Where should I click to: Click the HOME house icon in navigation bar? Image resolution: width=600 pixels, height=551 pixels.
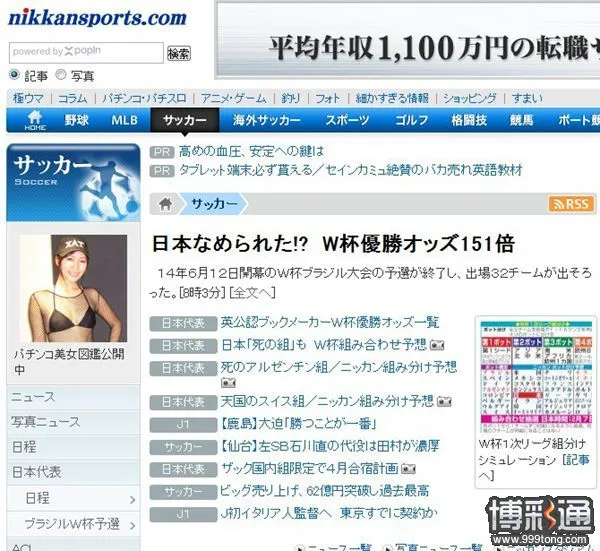[x=35, y=120]
